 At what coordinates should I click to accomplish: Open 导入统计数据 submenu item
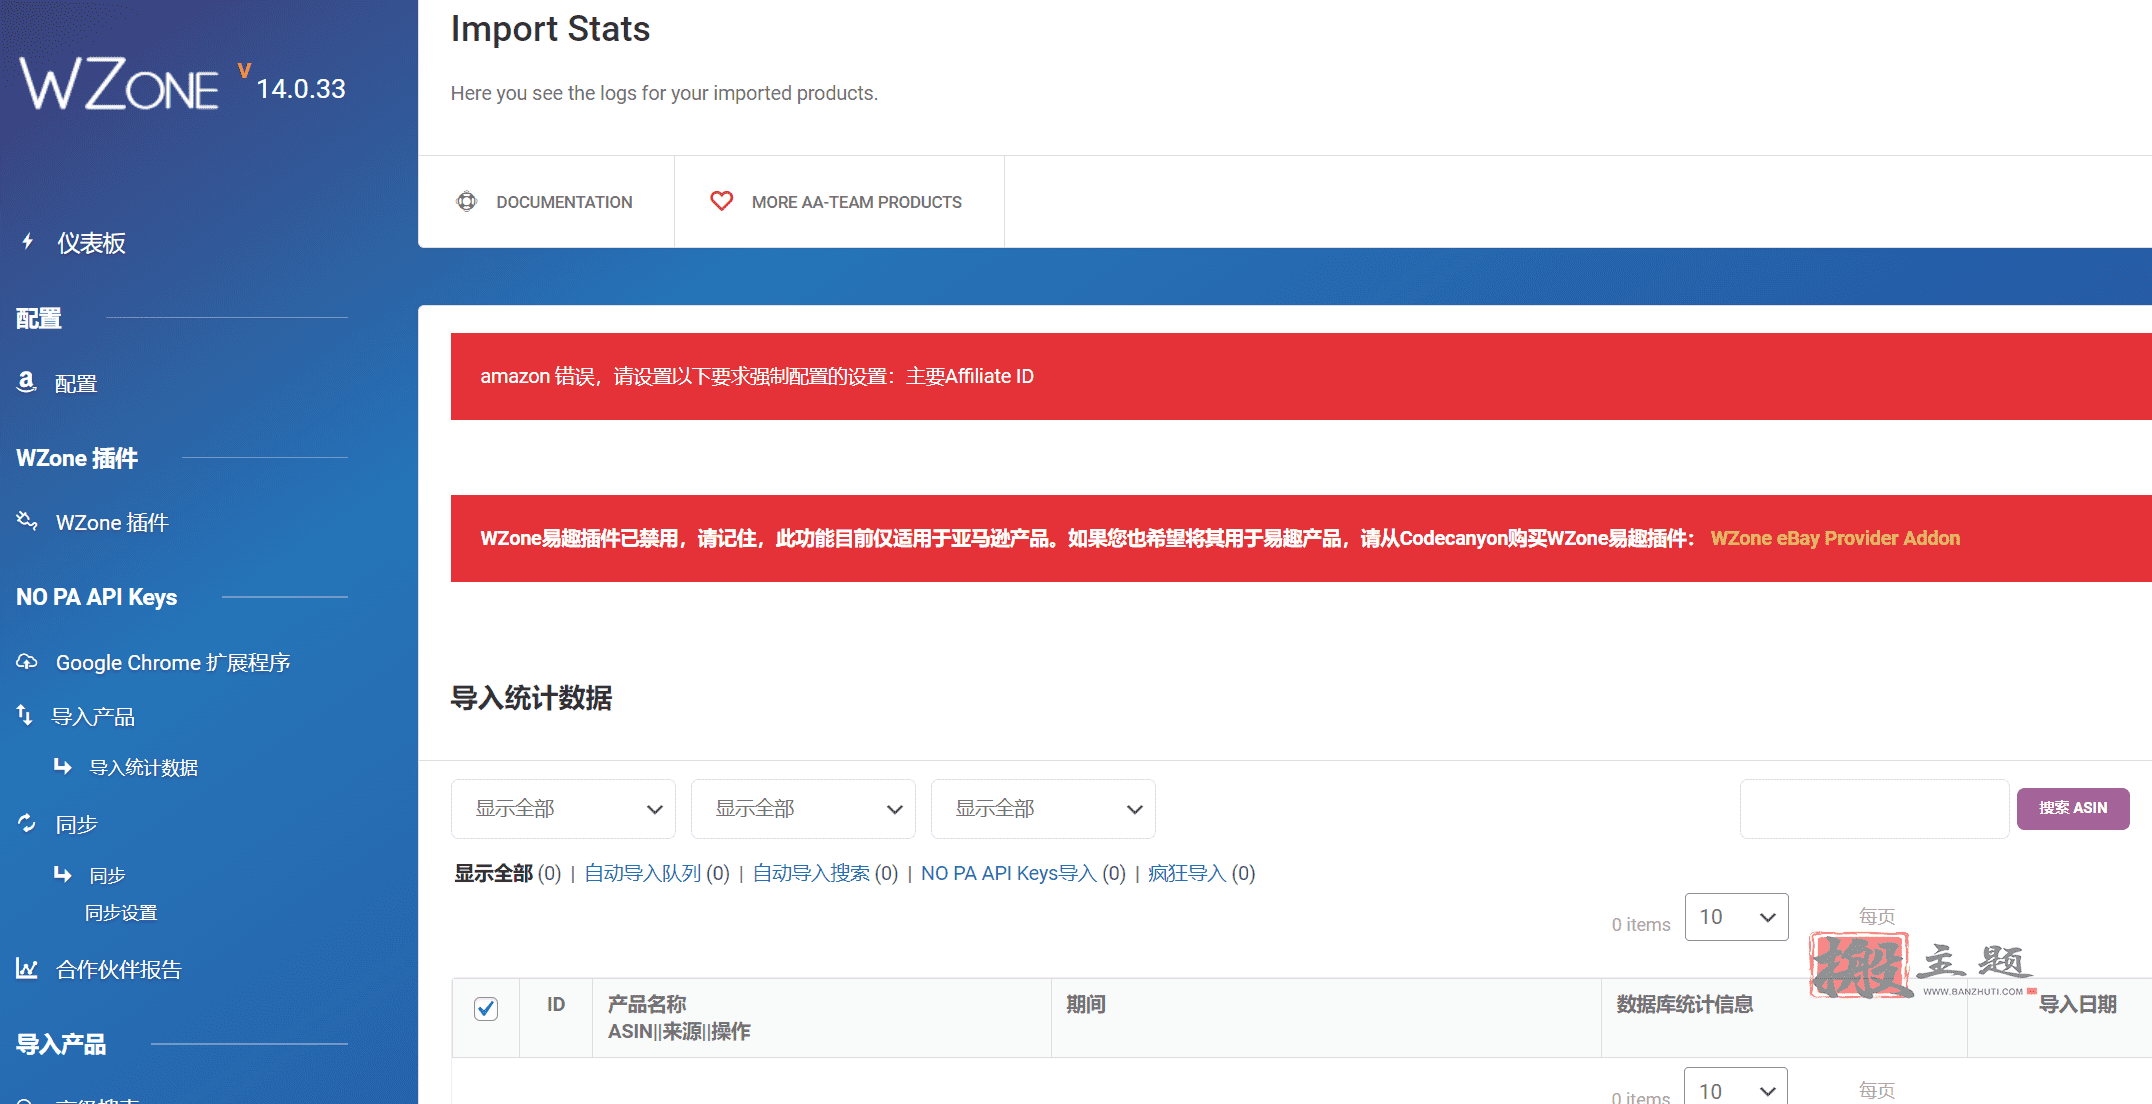[x=144, y=768]
